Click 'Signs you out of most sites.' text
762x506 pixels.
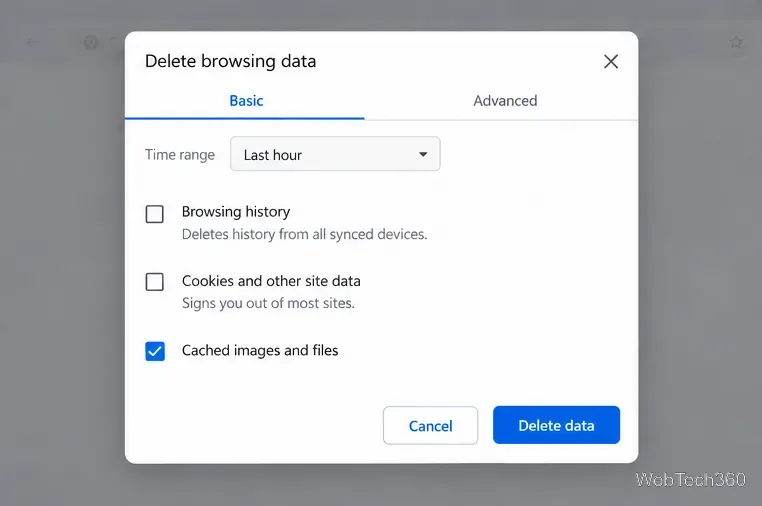[268, 303]
